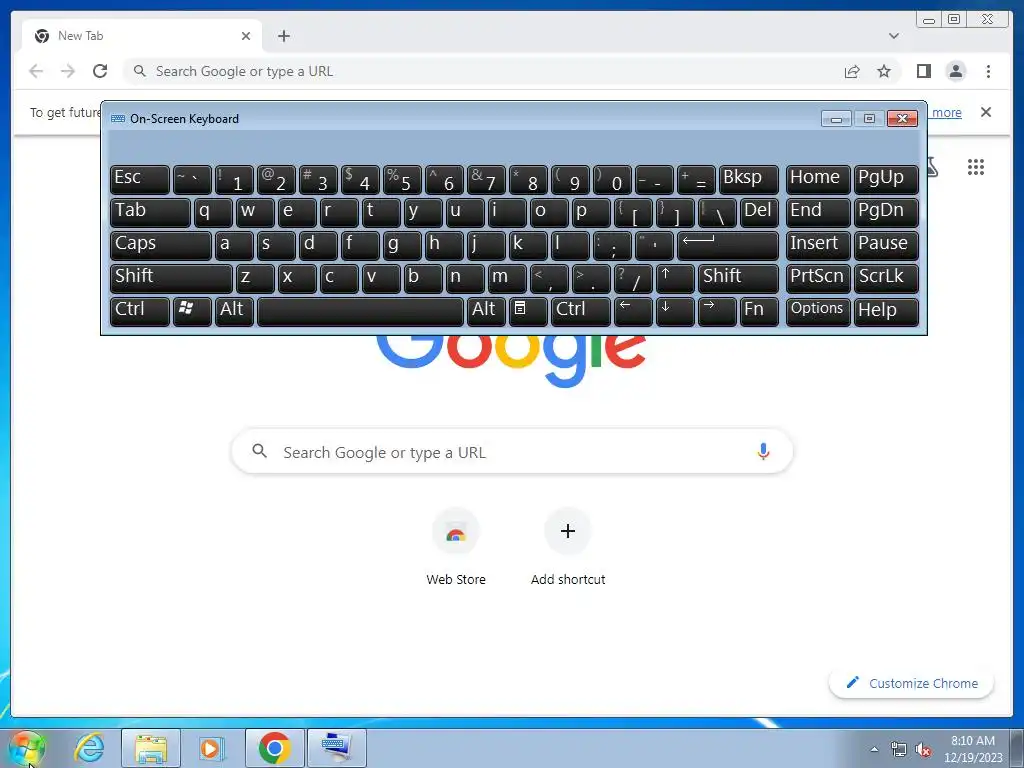The width and height of the screenshot is (1024, 768).
Task: Click On-Screen Keyboard taskbar icon
Action: click(336, 748)
